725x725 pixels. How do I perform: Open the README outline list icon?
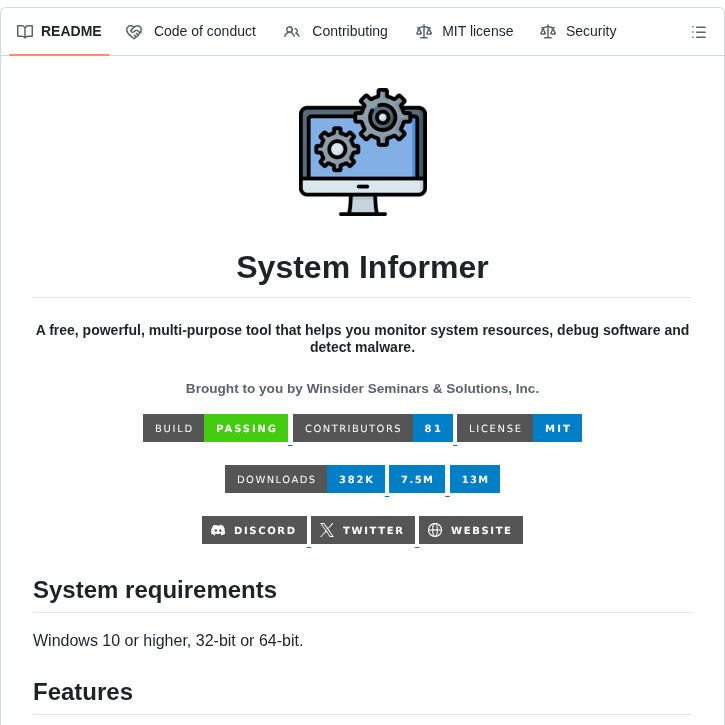(699, 32)
